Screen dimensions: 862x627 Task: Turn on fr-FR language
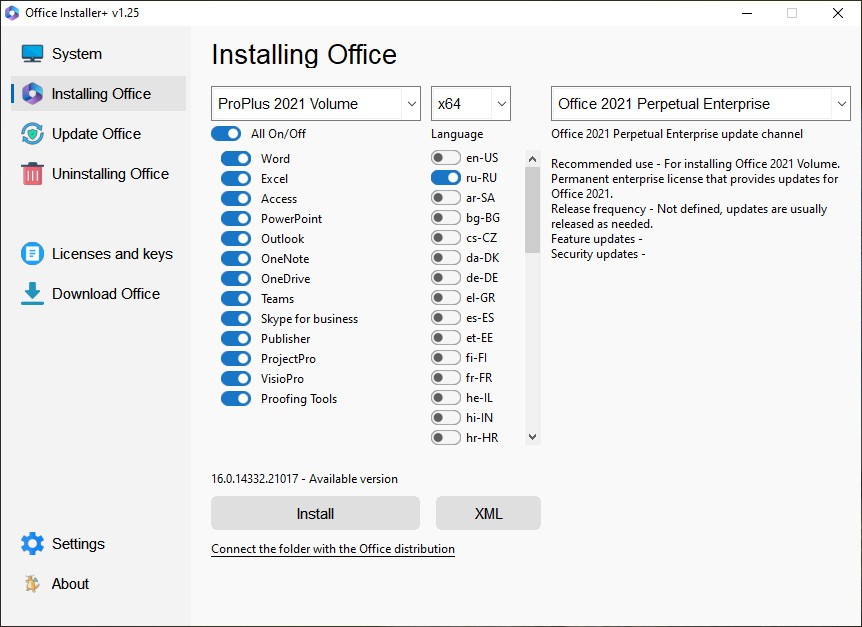(446, 378)
